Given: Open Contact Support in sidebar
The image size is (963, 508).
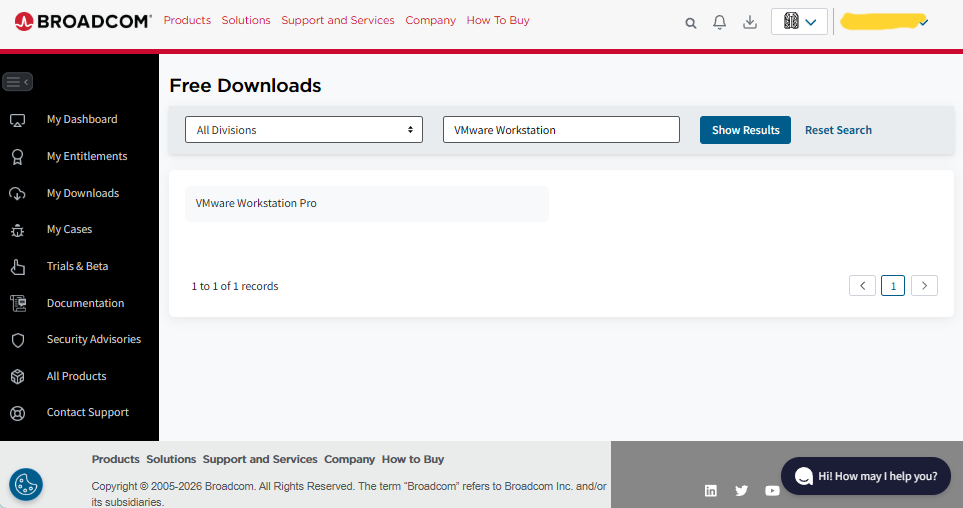Looking at the screenshot, I should click(88, 412).
